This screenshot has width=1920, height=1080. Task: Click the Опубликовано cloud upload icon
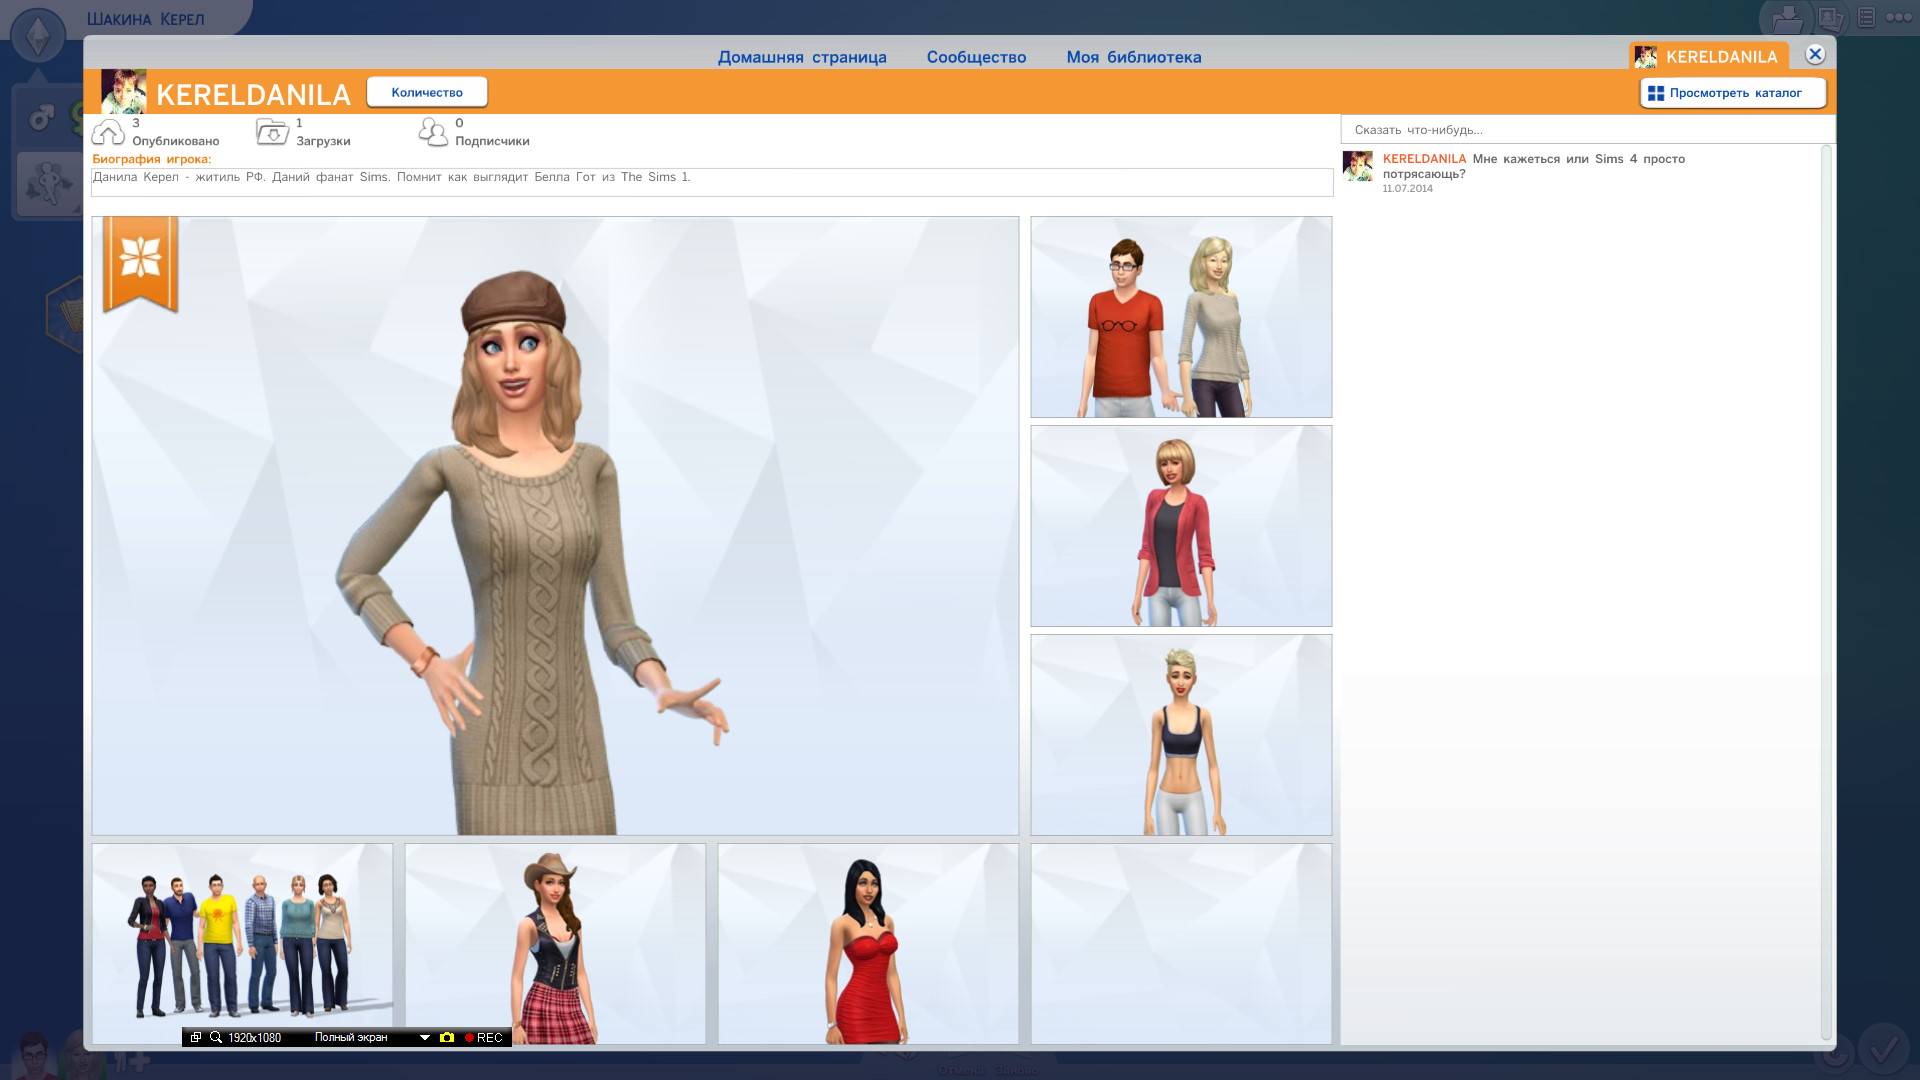click(x=108, y=132)
